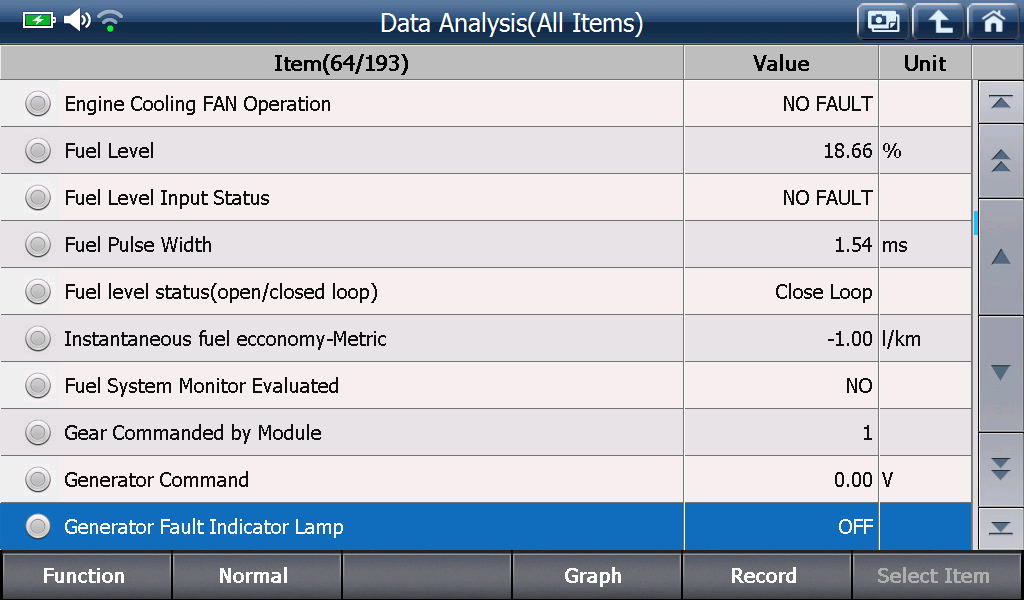
Task: Tap the home icon in title bar
Action: (x=993, y=22)
